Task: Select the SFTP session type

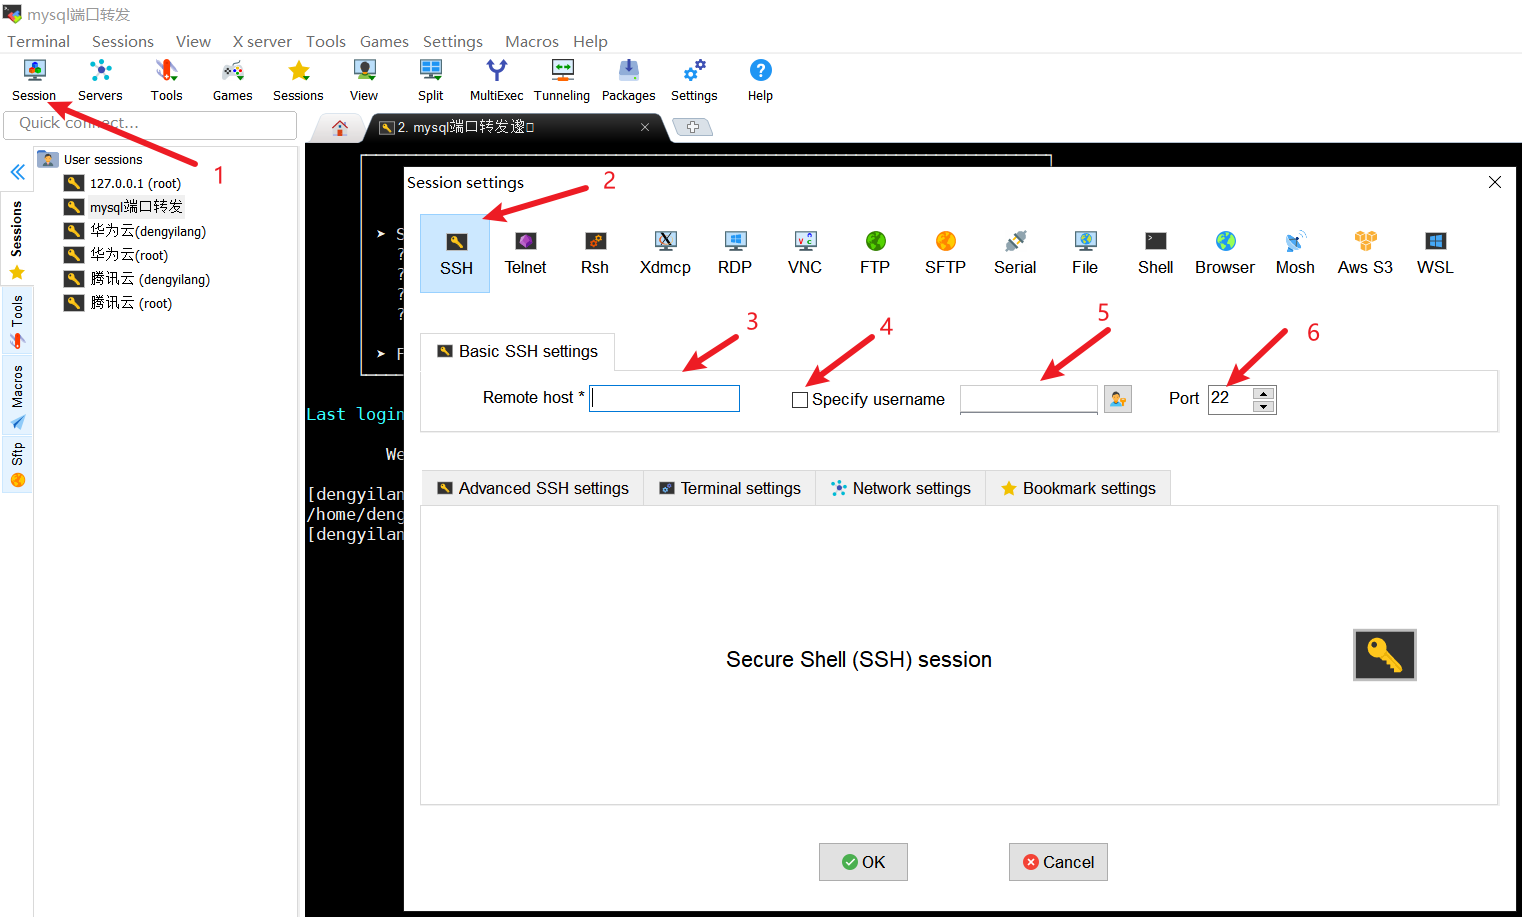Action: (x=945, y=253)
